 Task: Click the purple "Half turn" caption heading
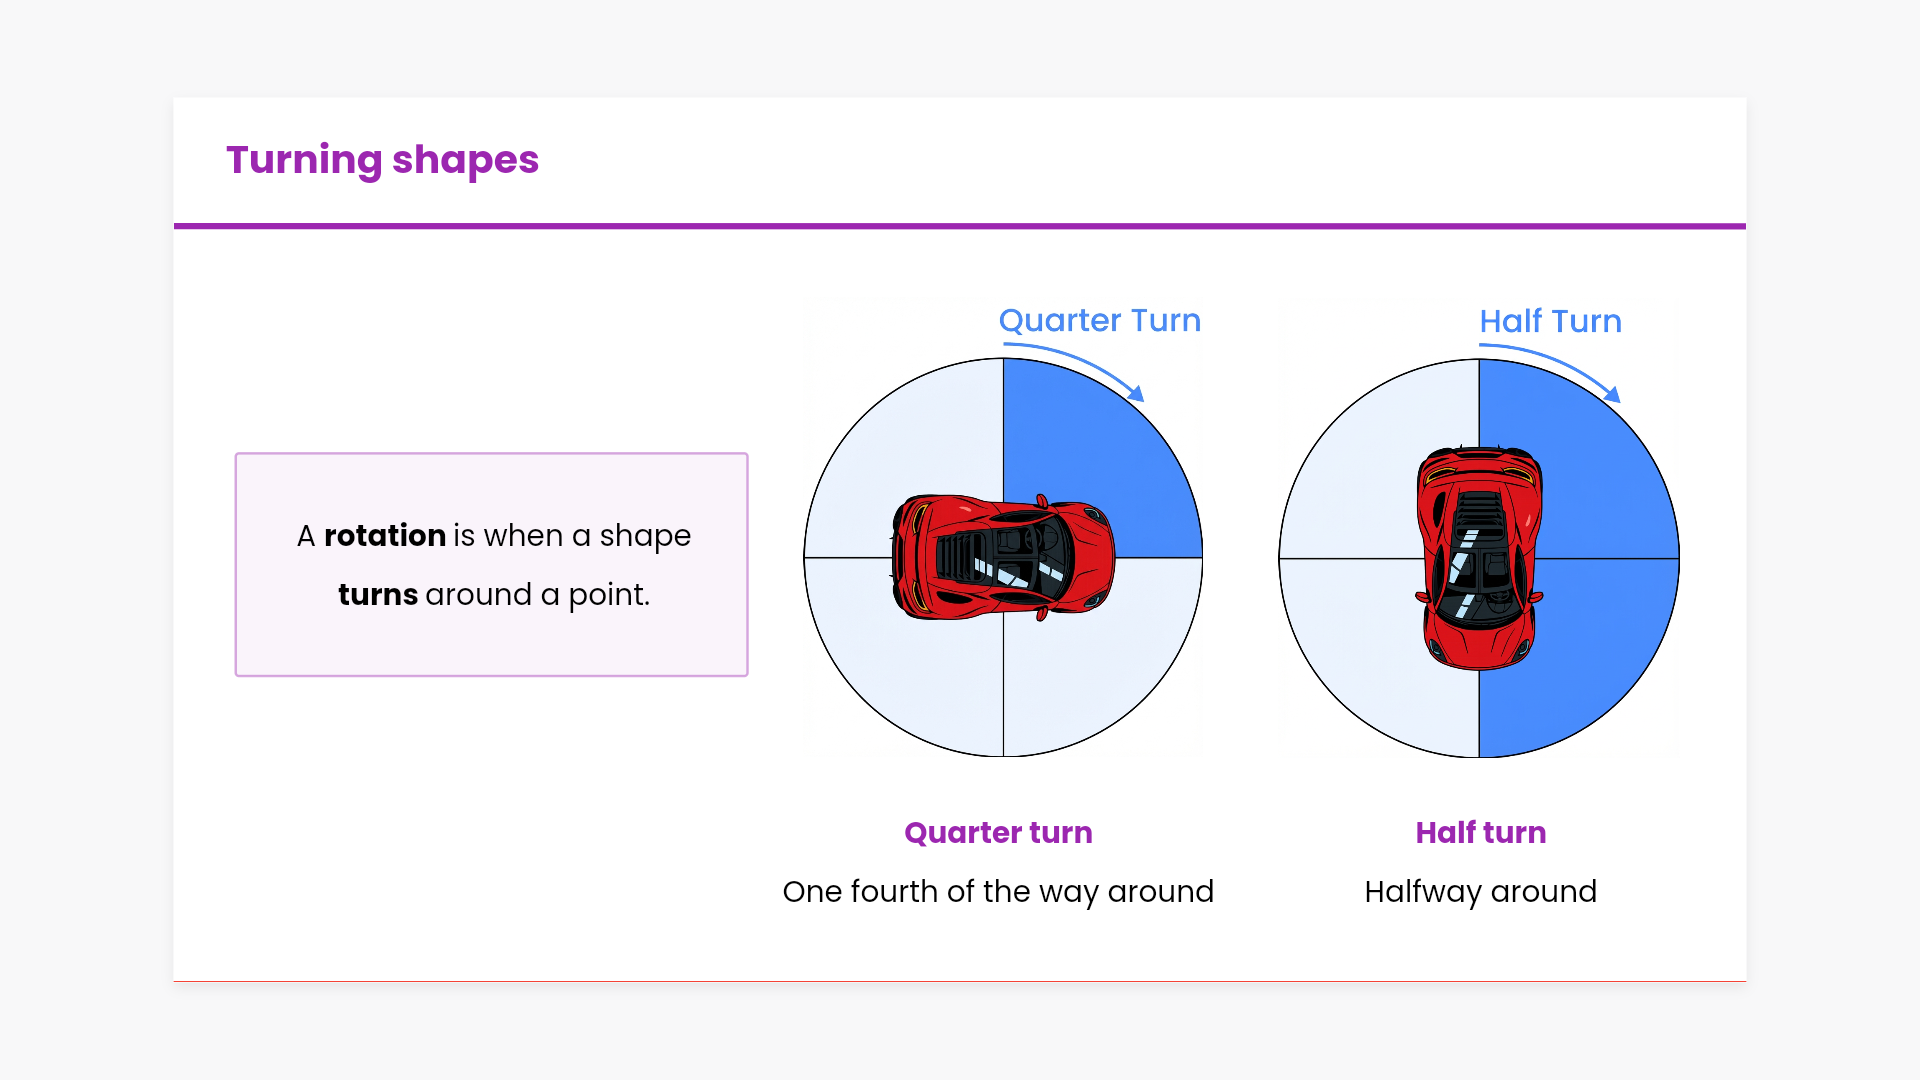coord(1480,833)
